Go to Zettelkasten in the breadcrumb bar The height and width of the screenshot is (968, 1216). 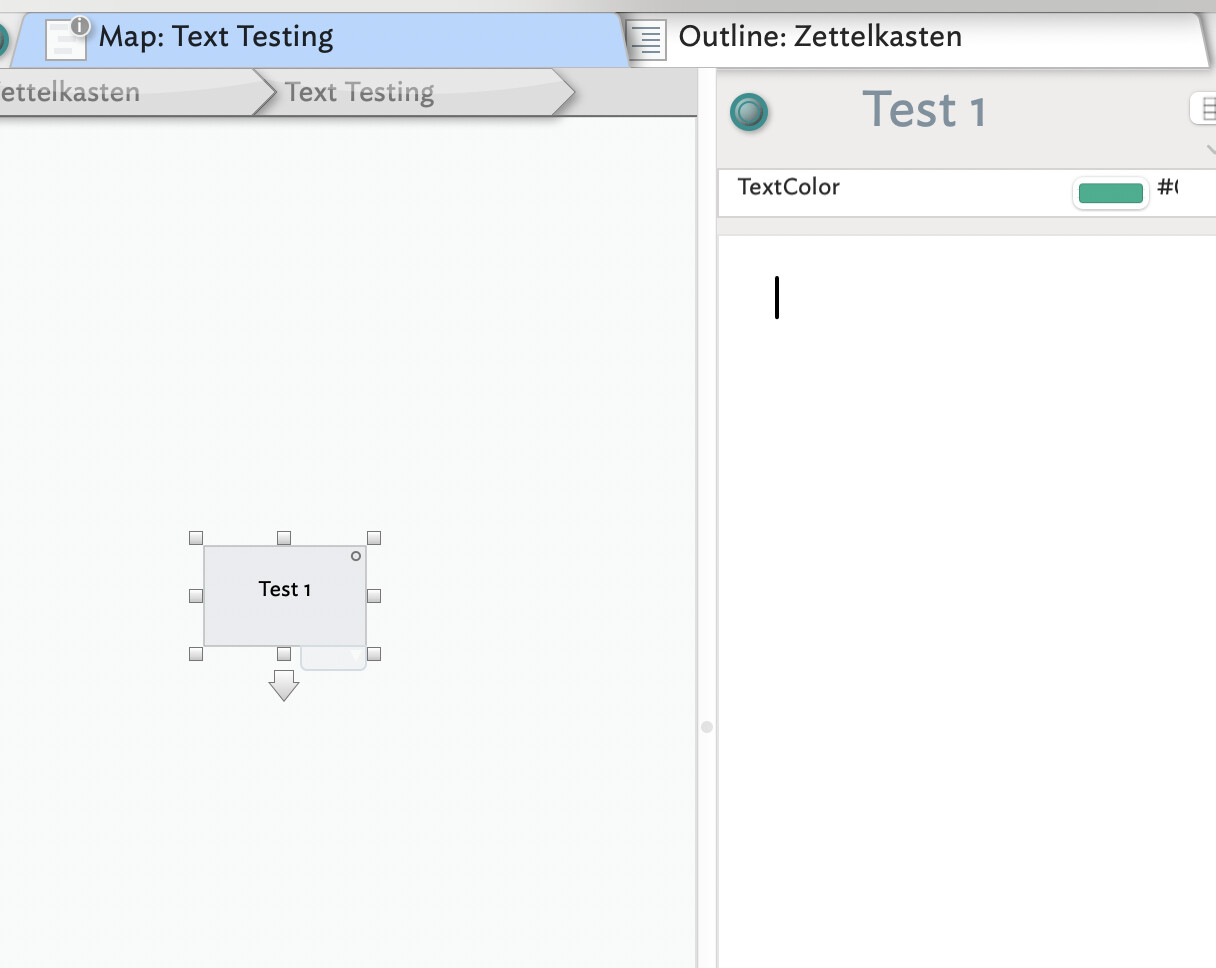(x=70, y=93)
